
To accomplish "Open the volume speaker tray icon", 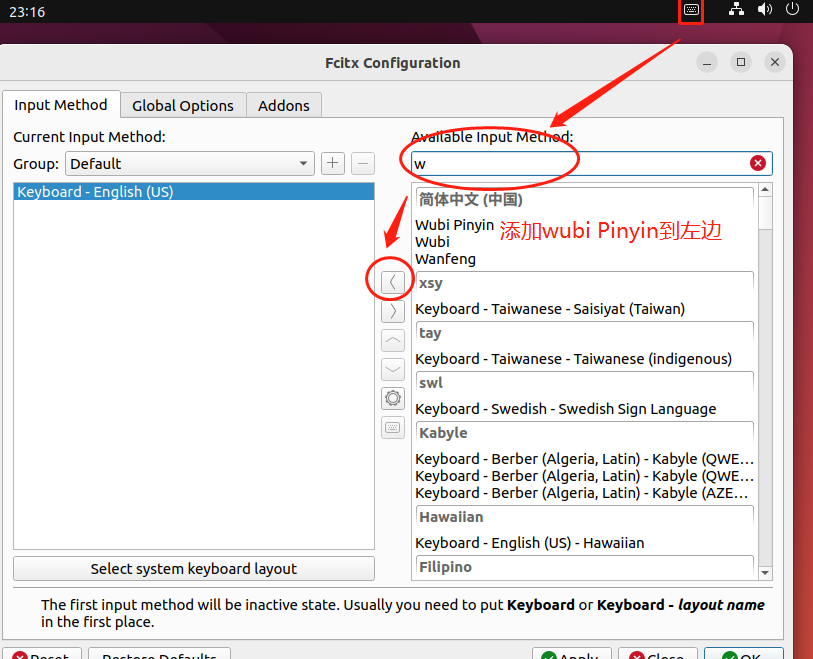I will [765, 9].
